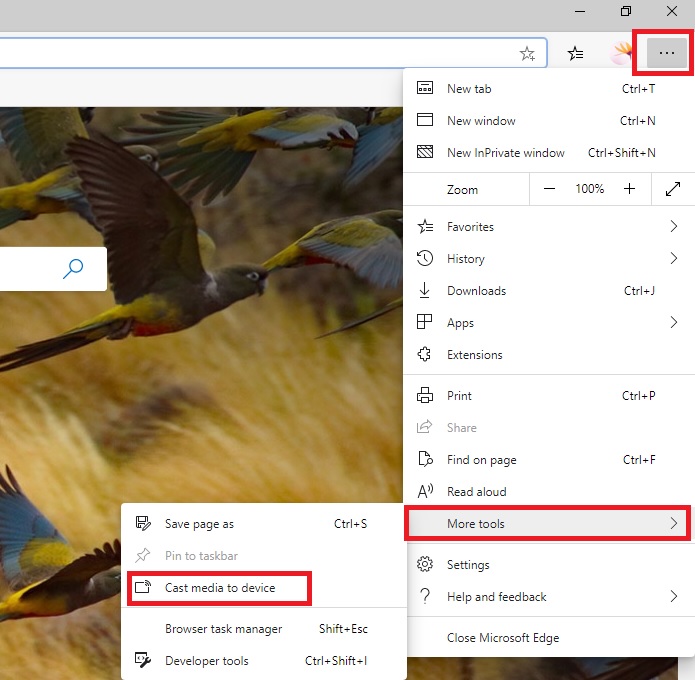Open the Extensions menu item
This screenshot has width=695, height=680.
coord(548,355)
